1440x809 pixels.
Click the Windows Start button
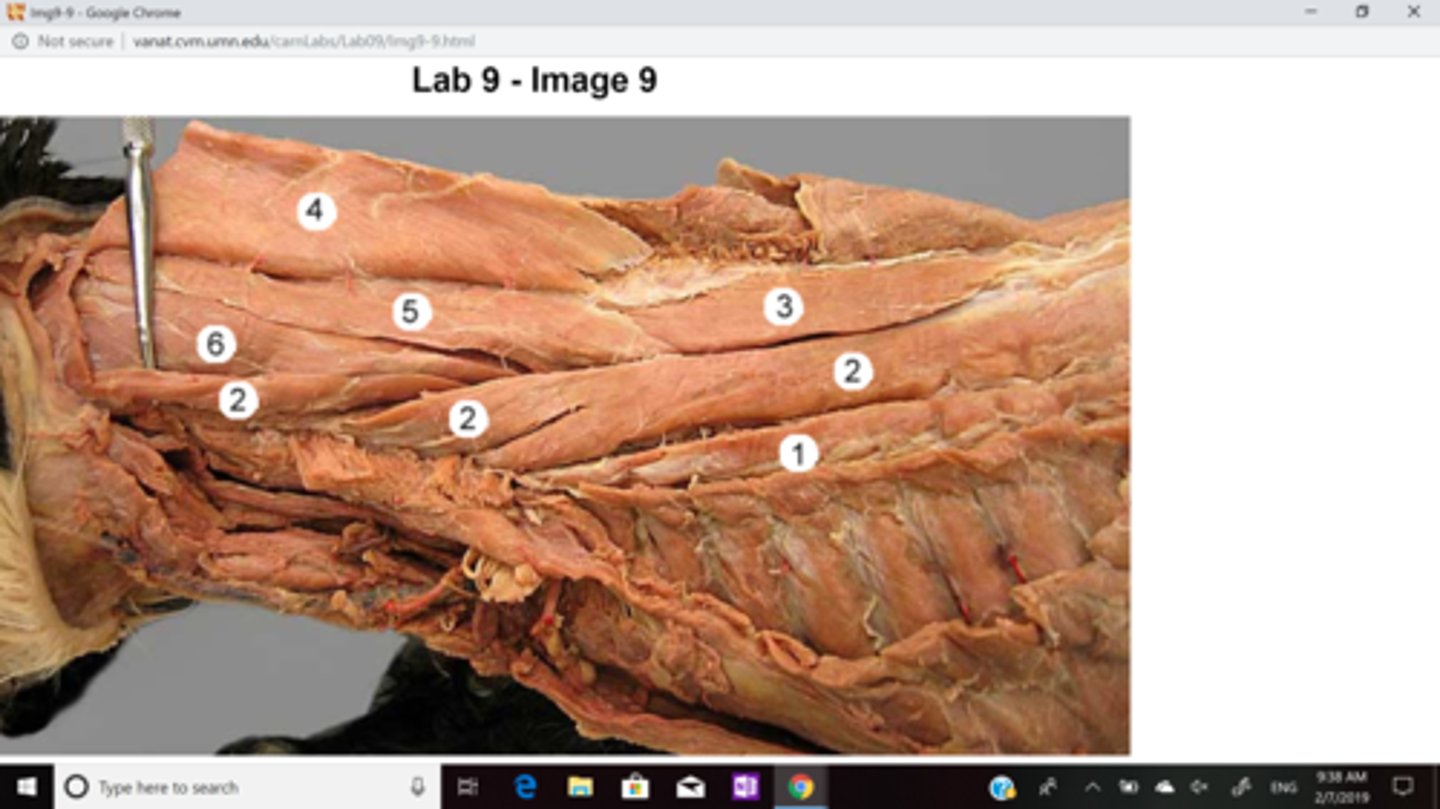tap(26, 787)
